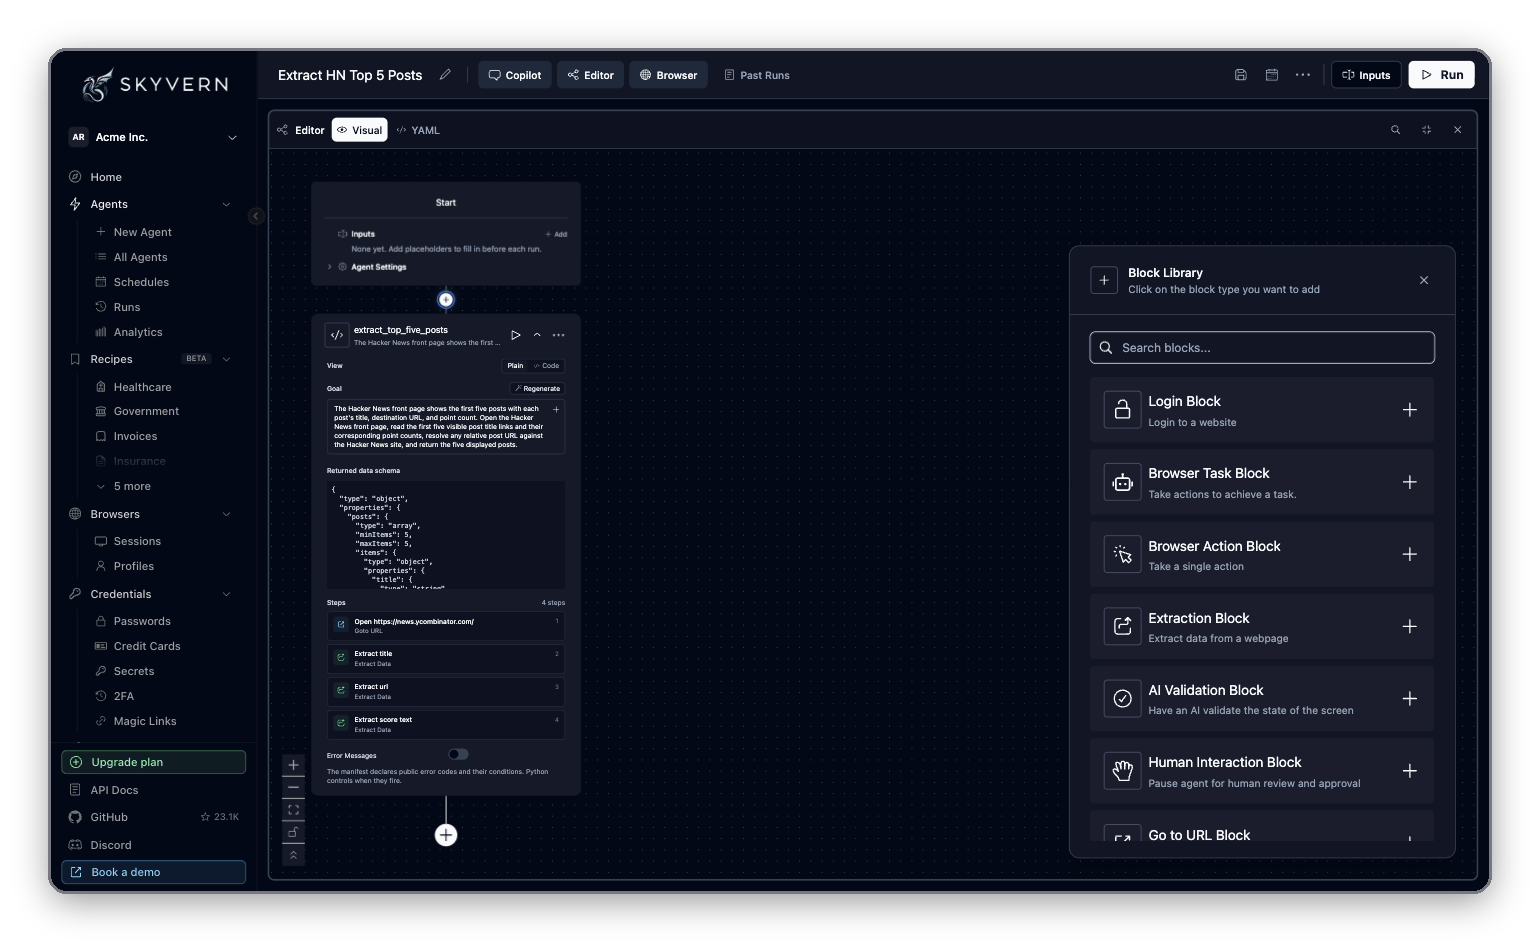The image size is (1540, 942).
Task: Collapse the Recipes sidebar section
Action: [226, 359]
